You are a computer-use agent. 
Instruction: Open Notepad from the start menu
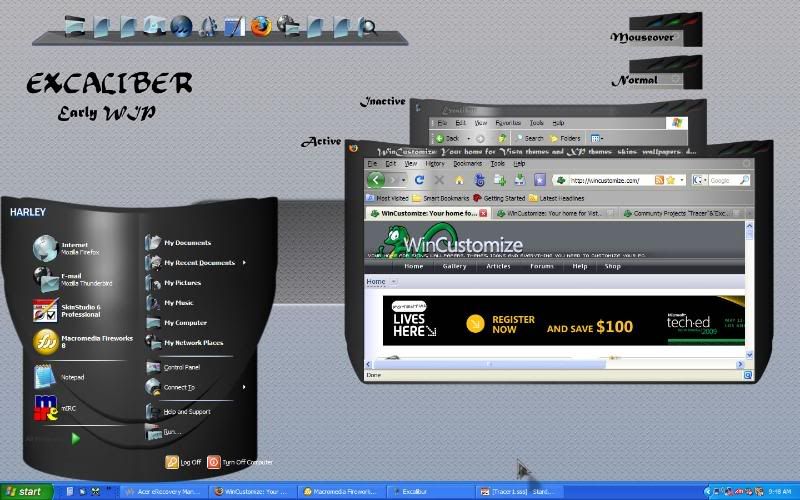[59, 377]
